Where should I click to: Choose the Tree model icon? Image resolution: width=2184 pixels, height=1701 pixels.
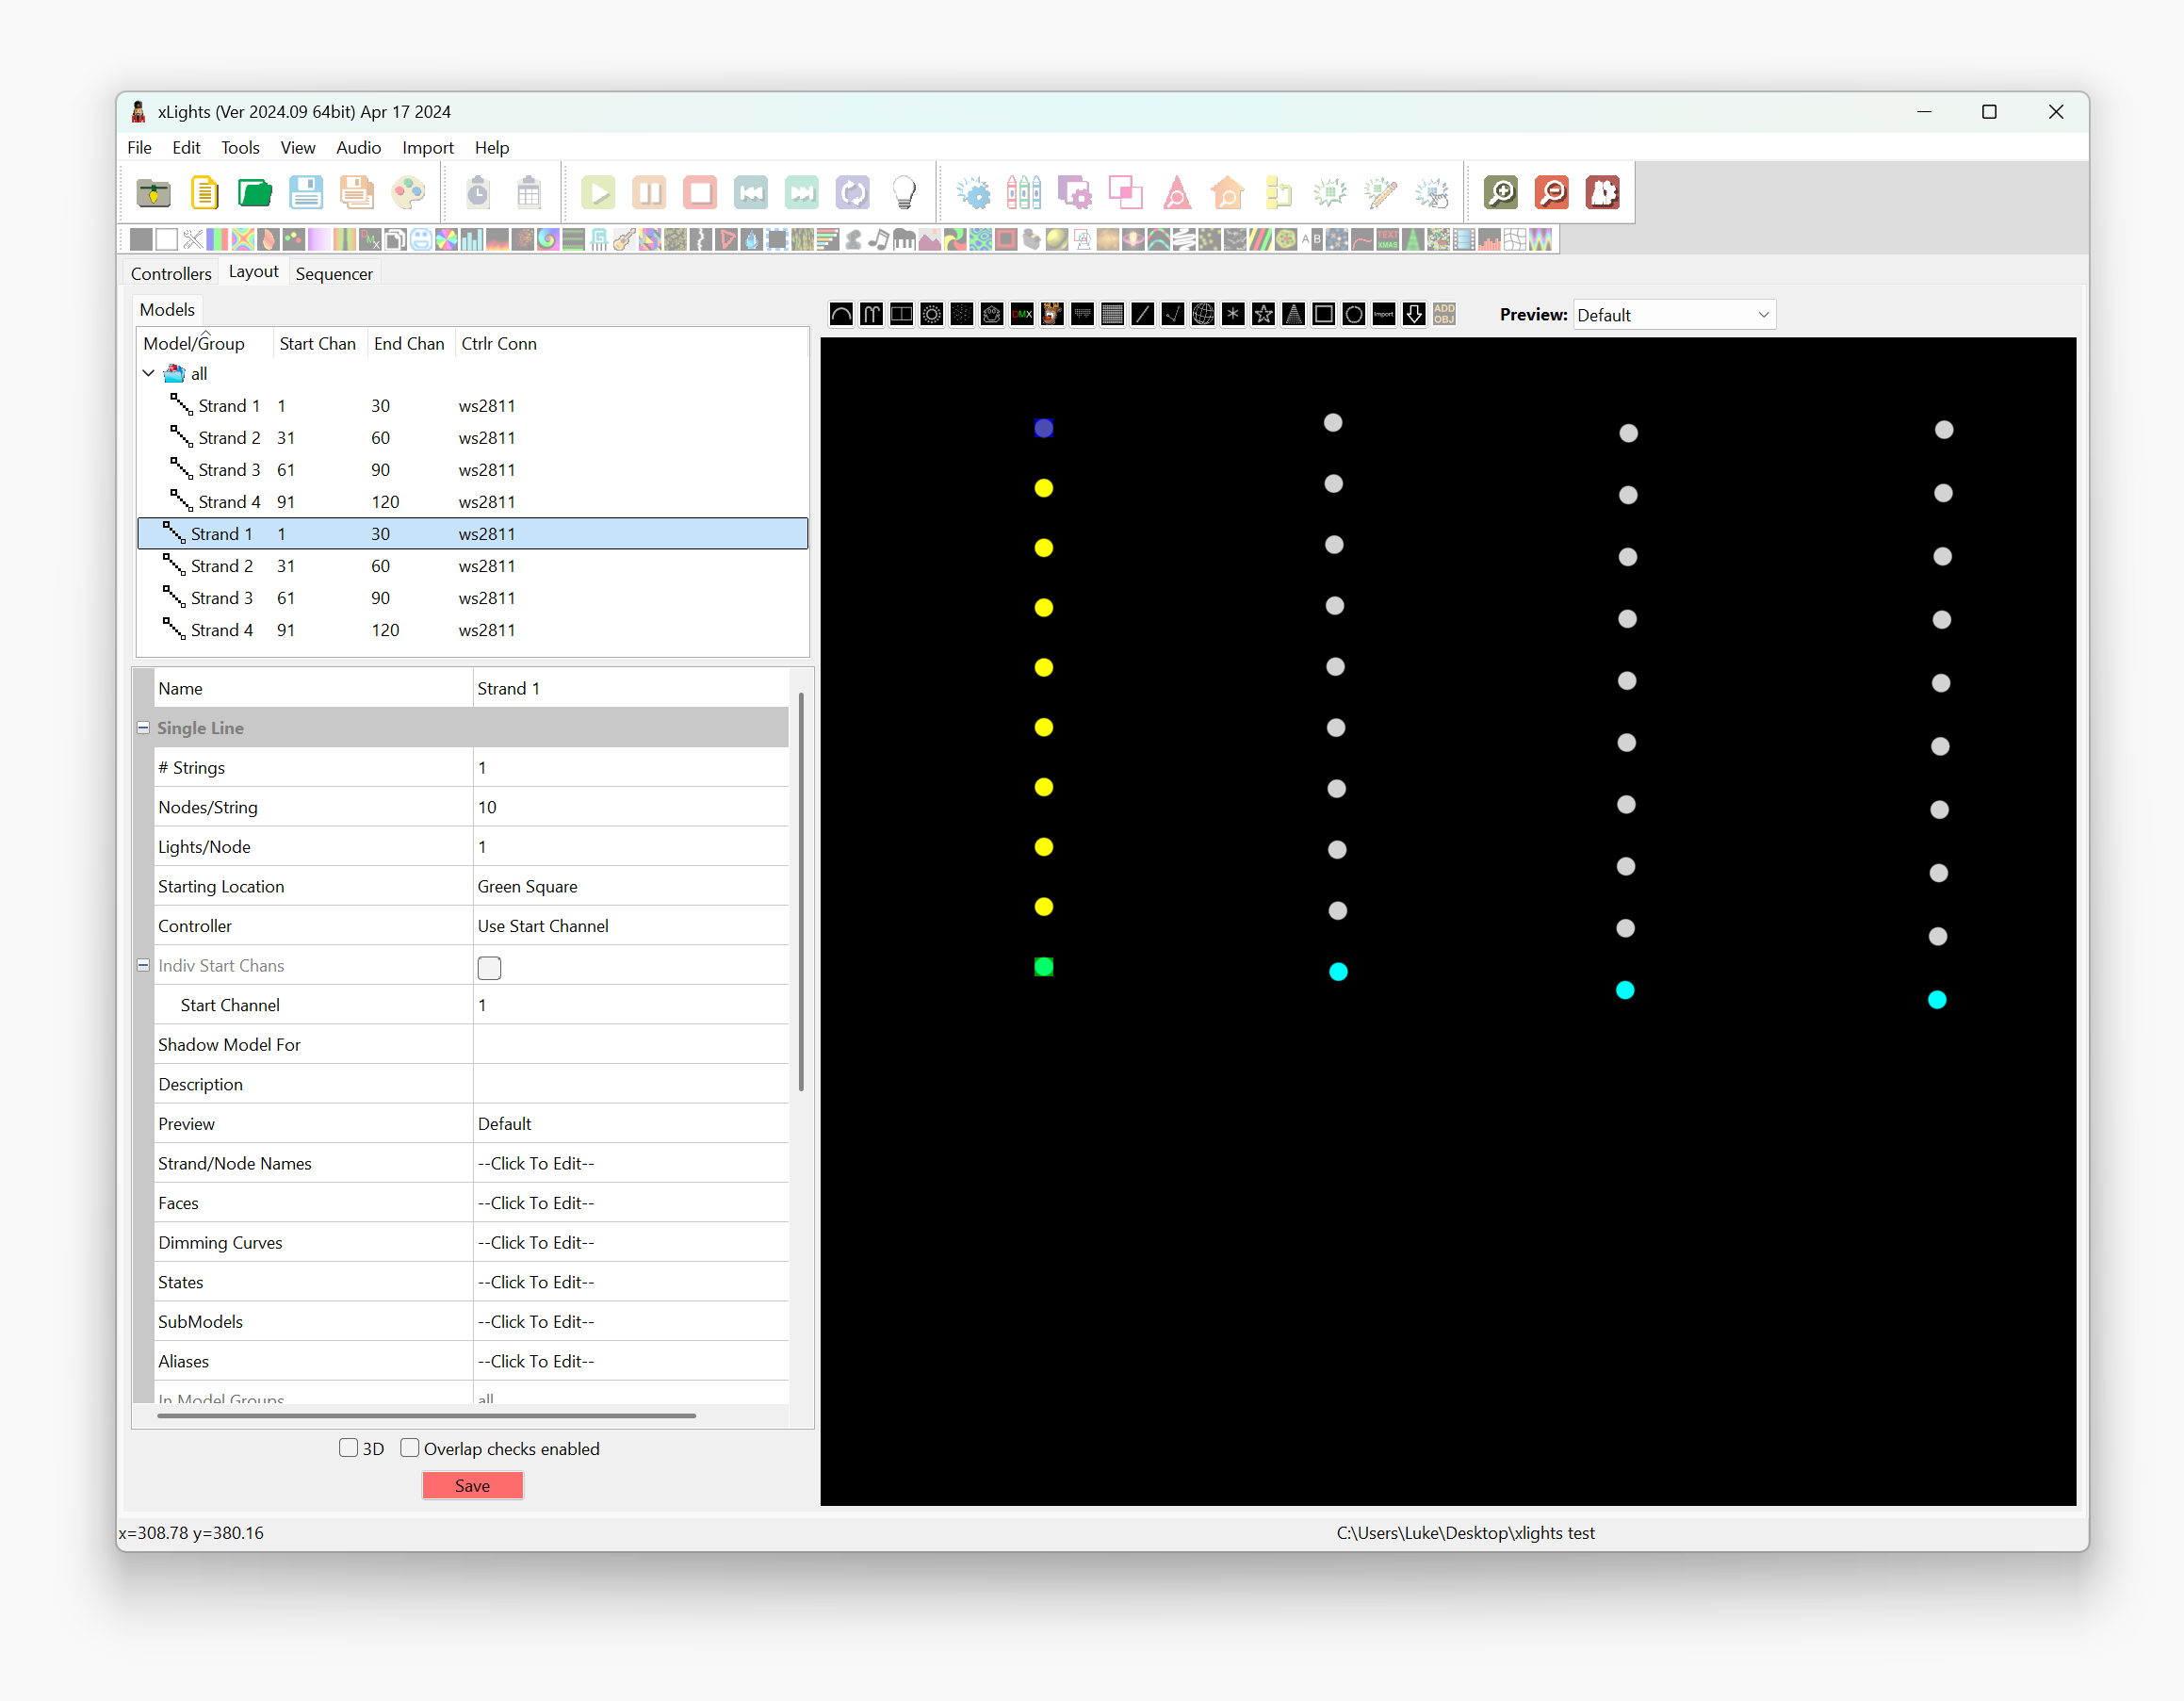[x=1293, y=315]
